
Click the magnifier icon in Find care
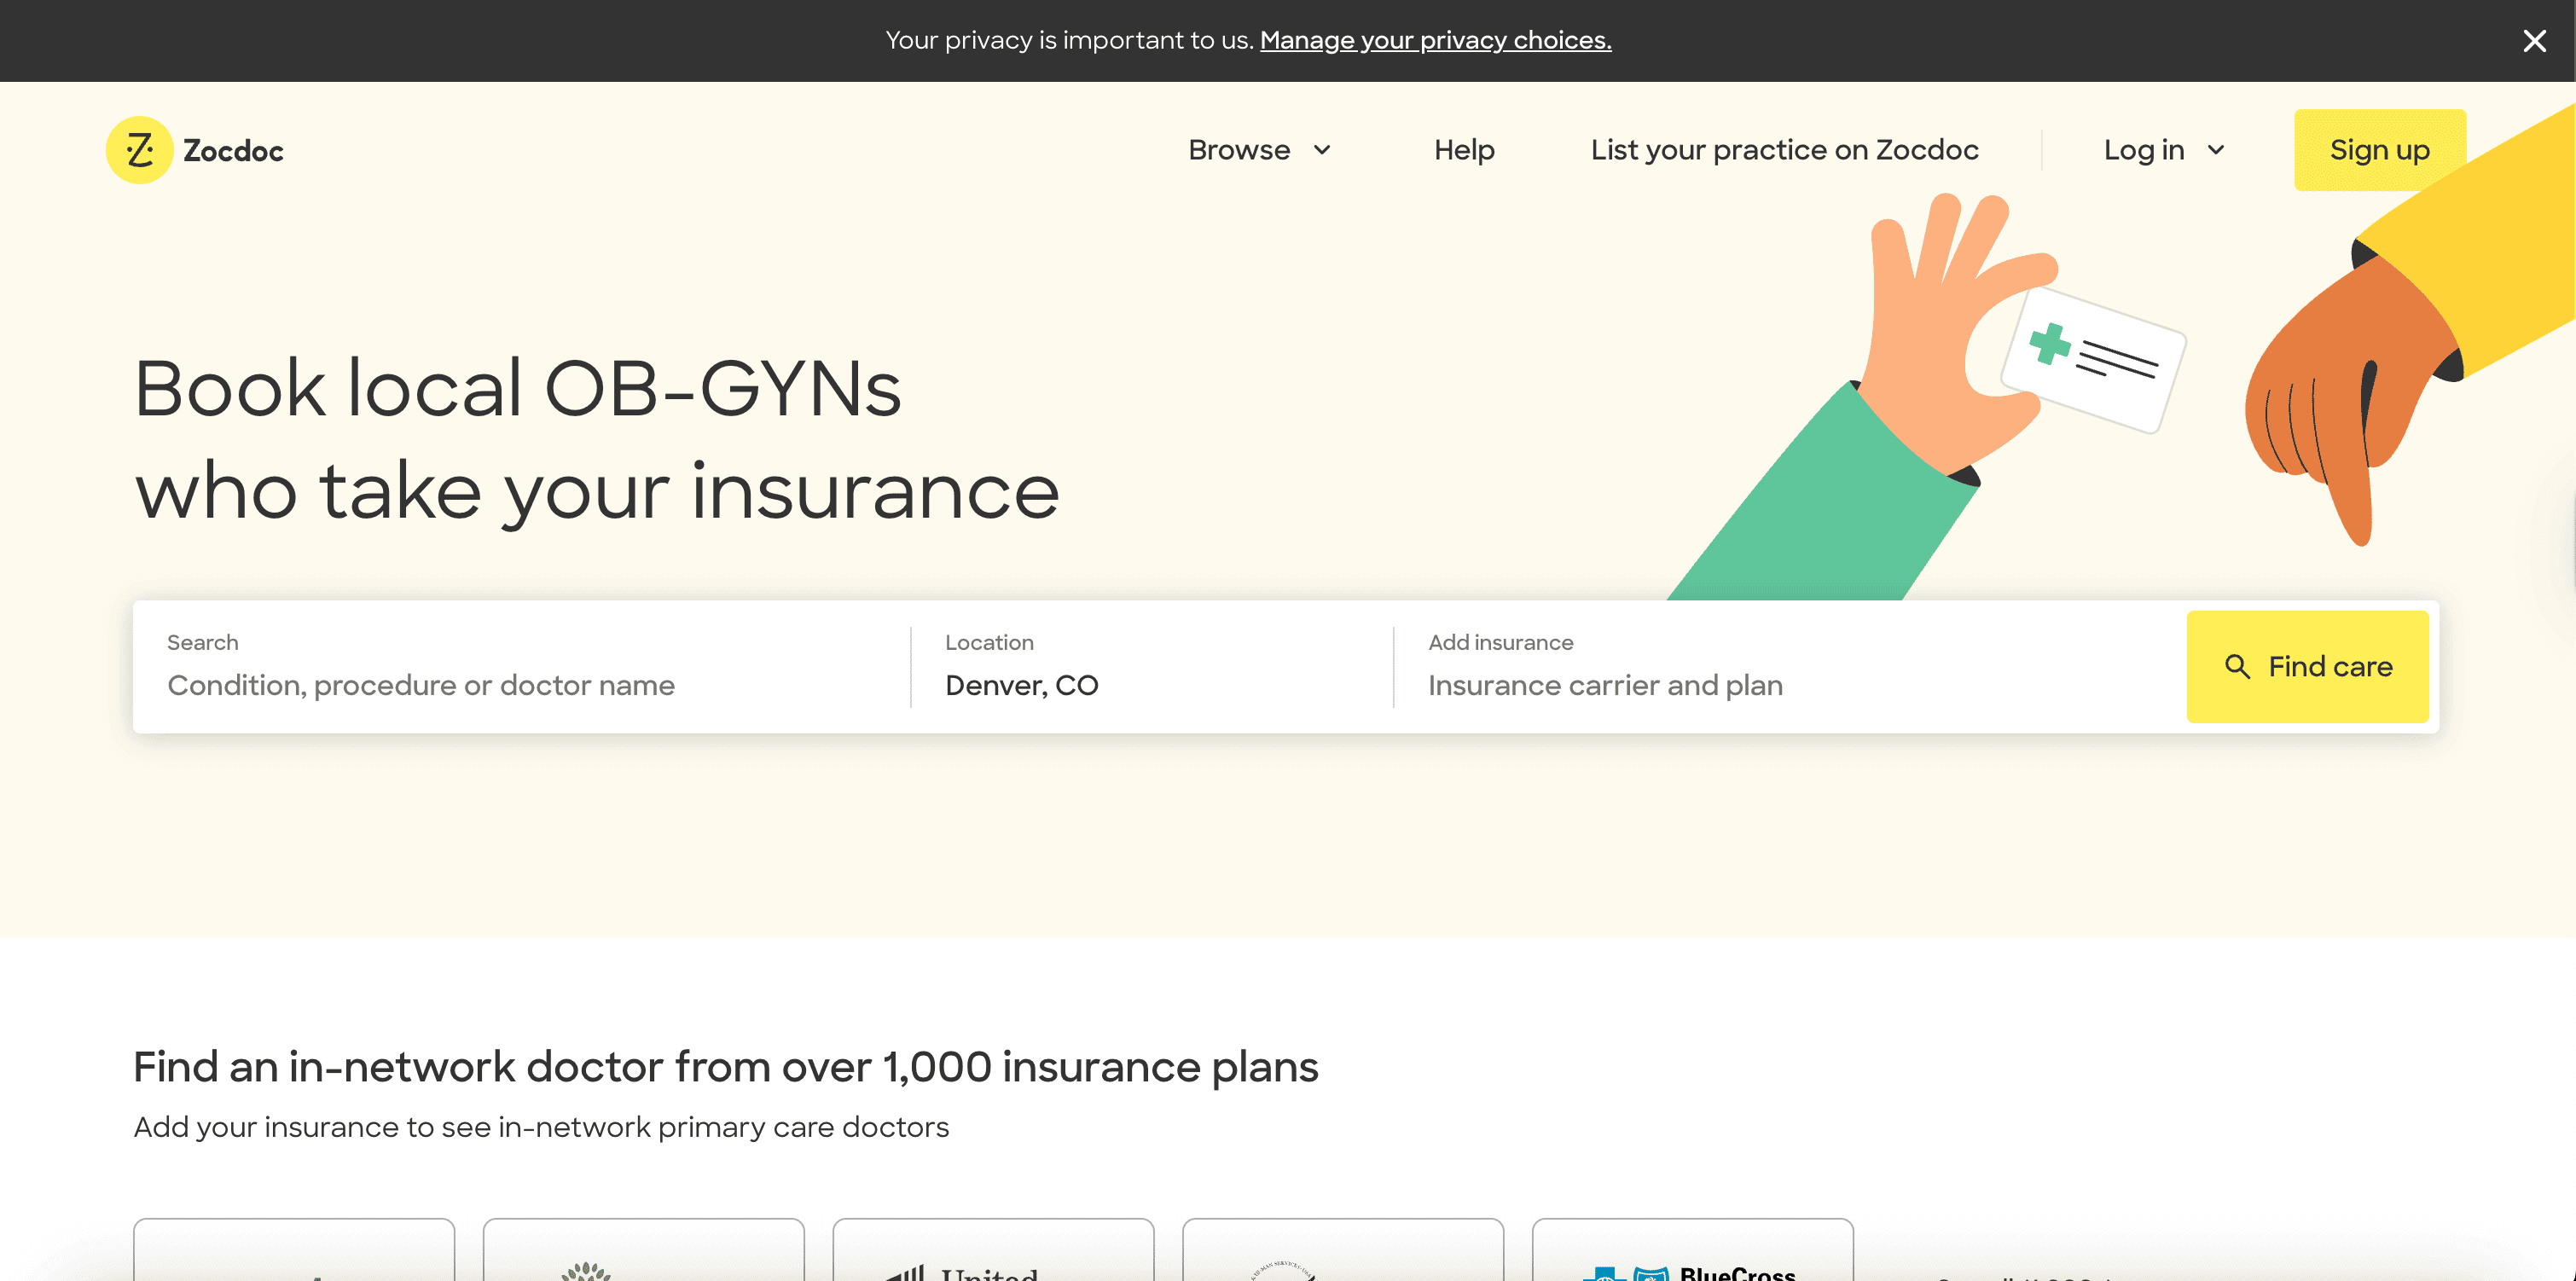point(2237,667)
